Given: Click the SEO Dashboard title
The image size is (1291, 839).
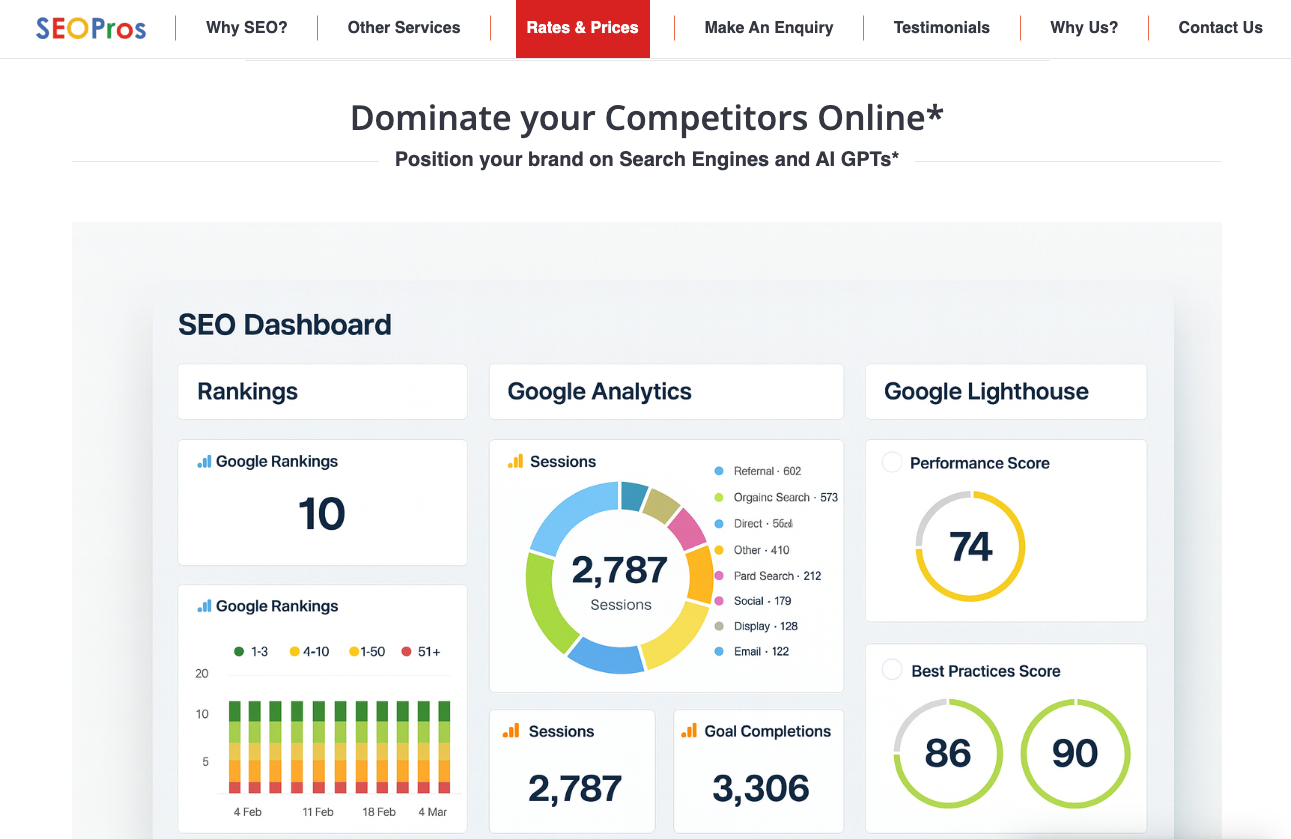Looking at the screenshot, I should [x=285, y=325].
